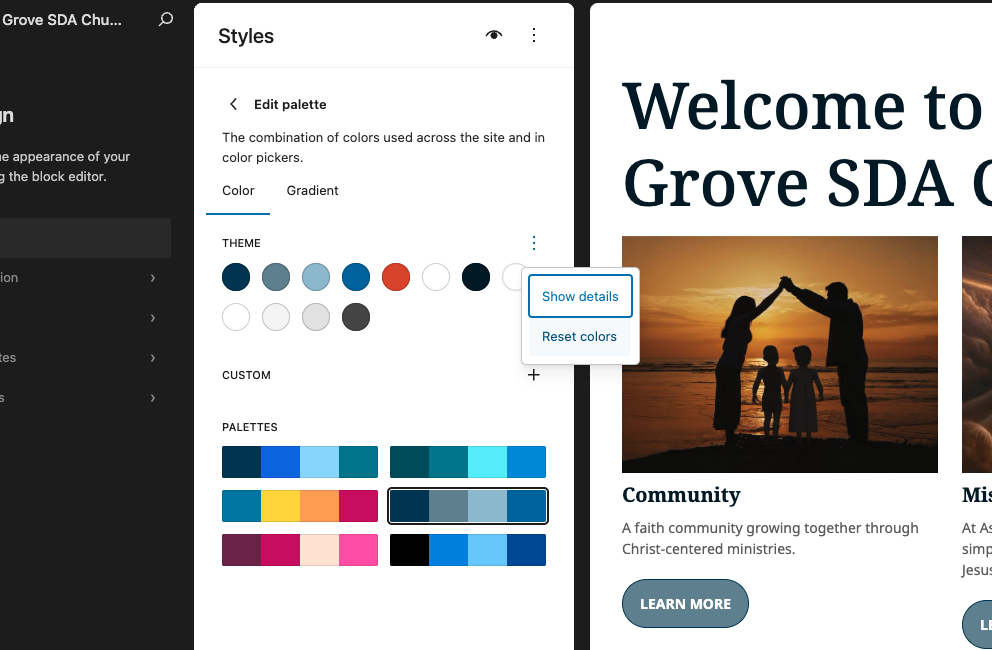The image size is (992, 650).
Task: Choose Reset colors from the menu
Action: [580, 337]
